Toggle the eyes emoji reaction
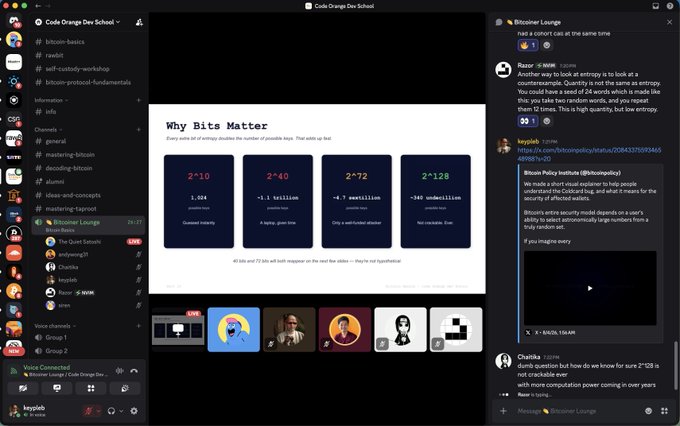This screenshot has height=426, width=680. pyautogui.click(x=528, y=121)
